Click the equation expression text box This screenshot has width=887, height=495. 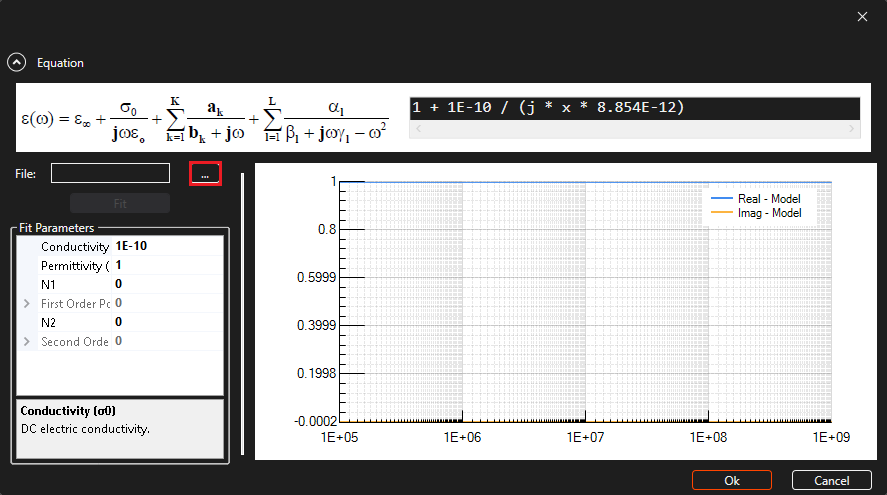(x=635, y=107)
